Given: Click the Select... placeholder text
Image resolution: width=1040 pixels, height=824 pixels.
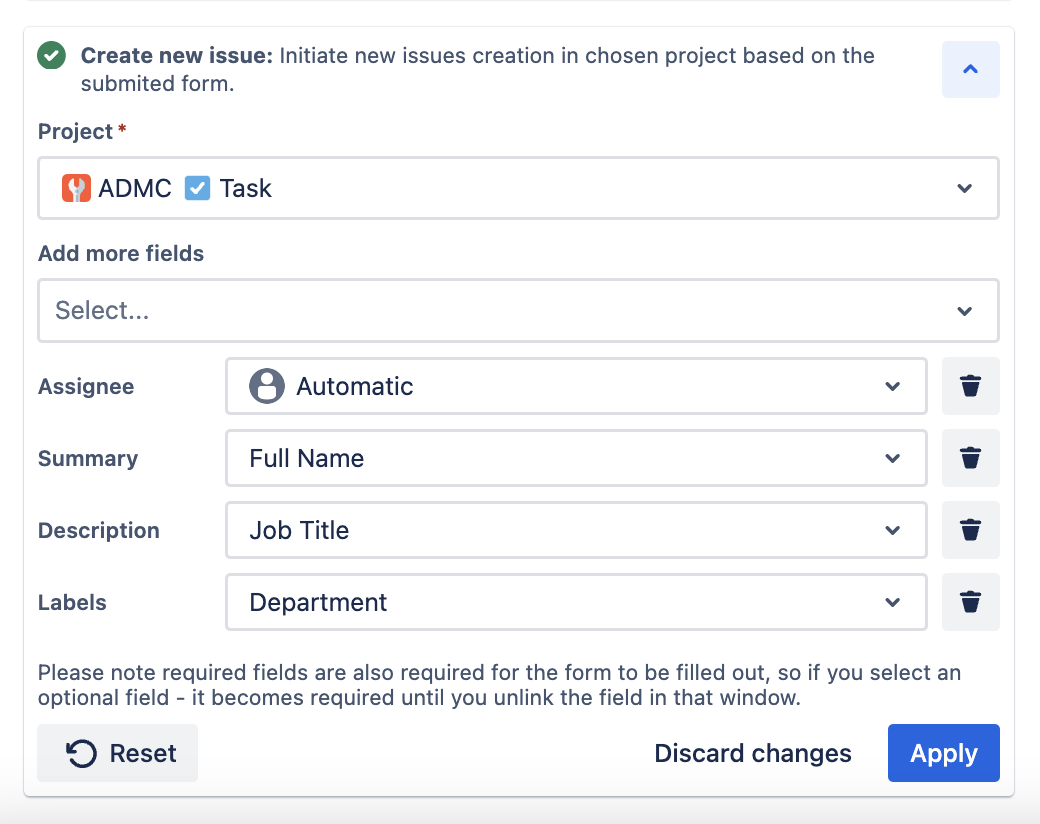Looking at the screenshot, I should click(x=102, y=311).
